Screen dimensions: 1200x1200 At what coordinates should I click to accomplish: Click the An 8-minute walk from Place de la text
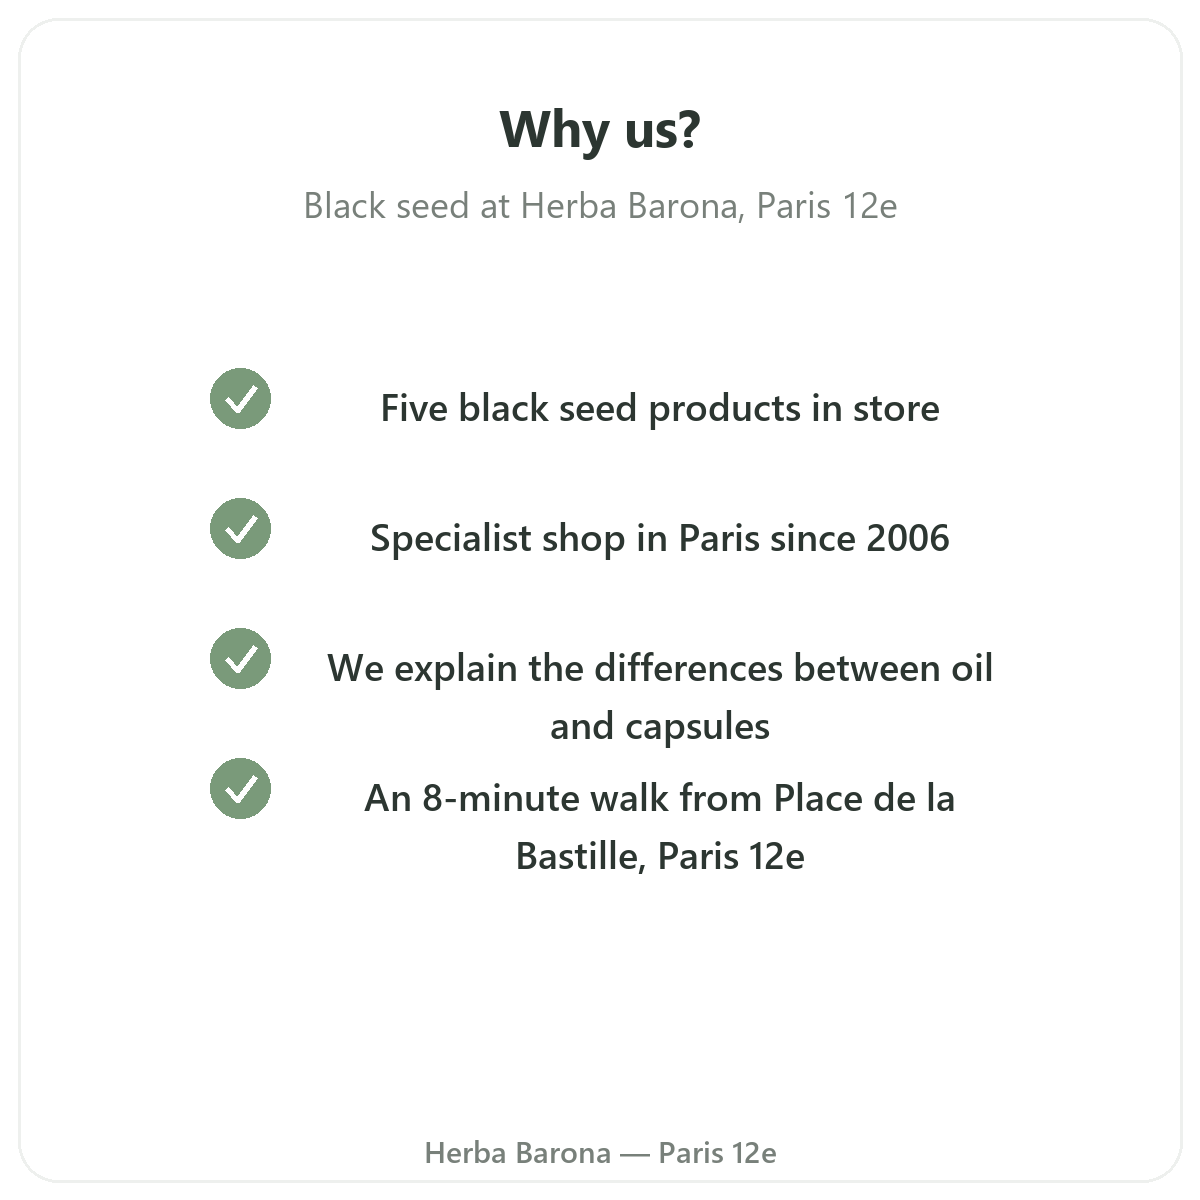pyautogui.click(x=660, y=799)
